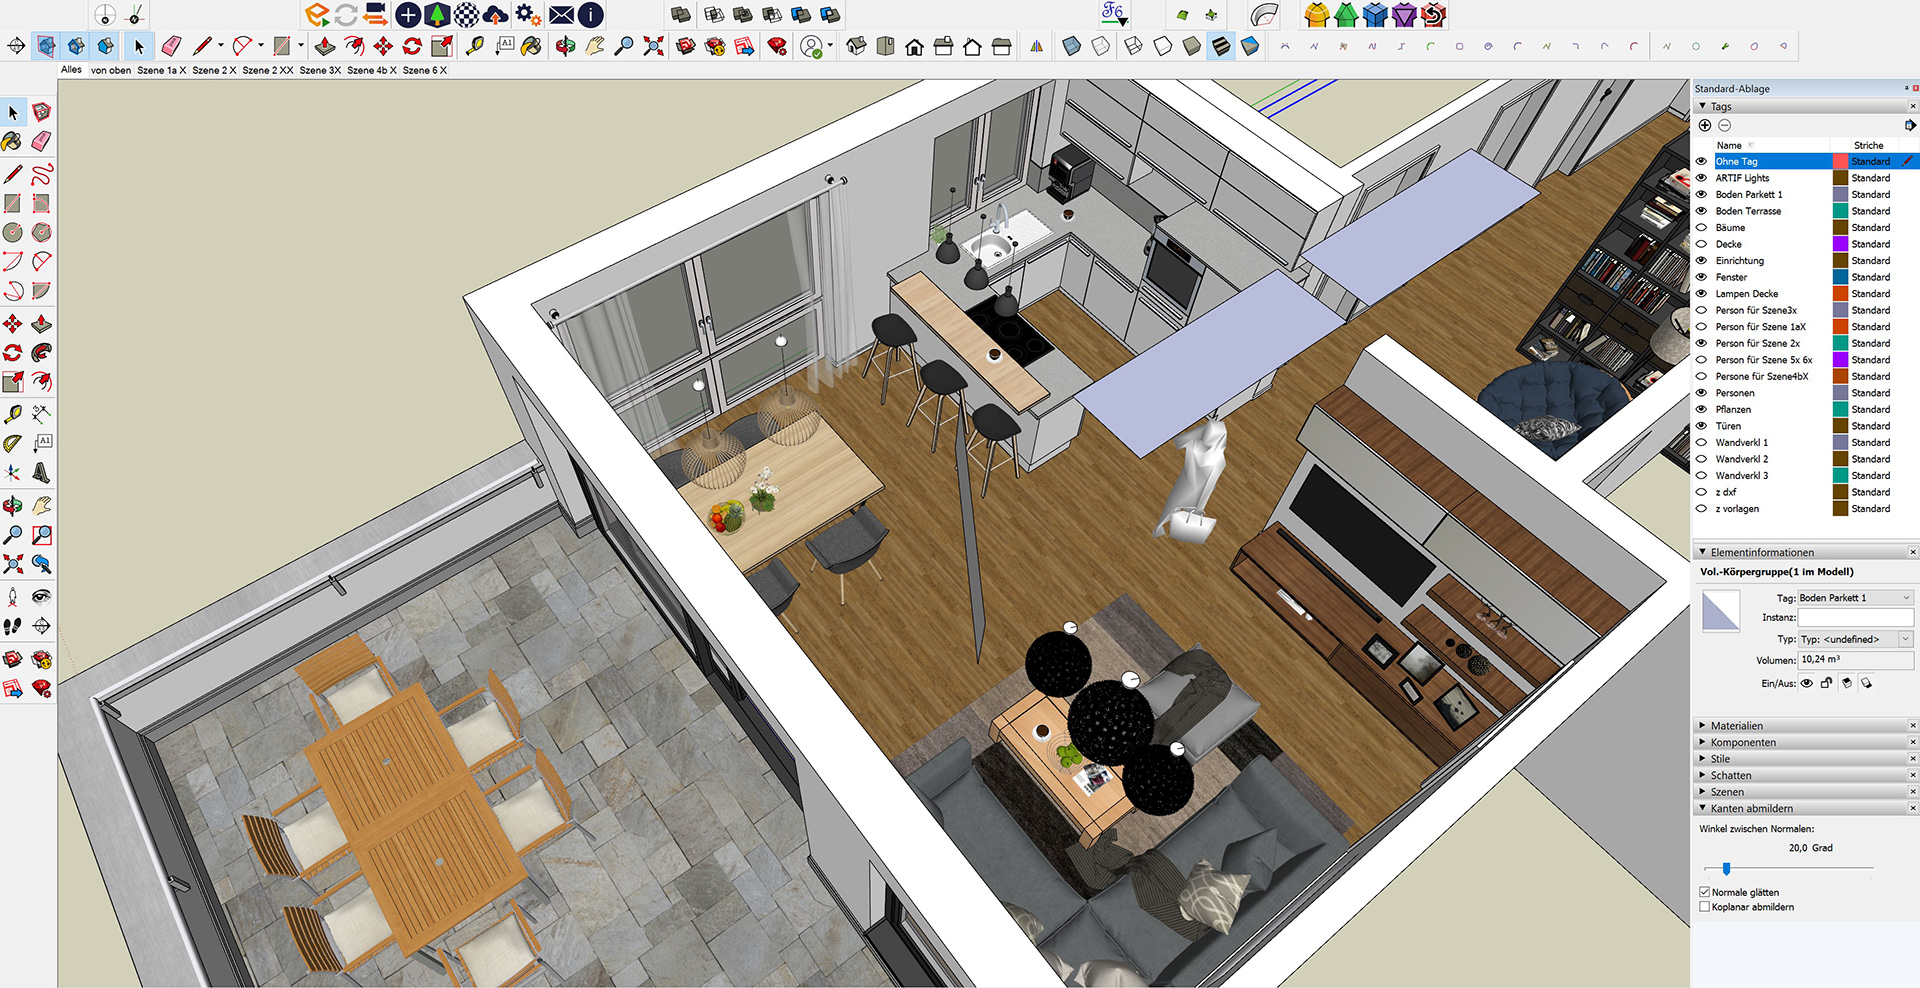
Task: Click the Decke tag purple color swatch
Action: (1839, 244)
